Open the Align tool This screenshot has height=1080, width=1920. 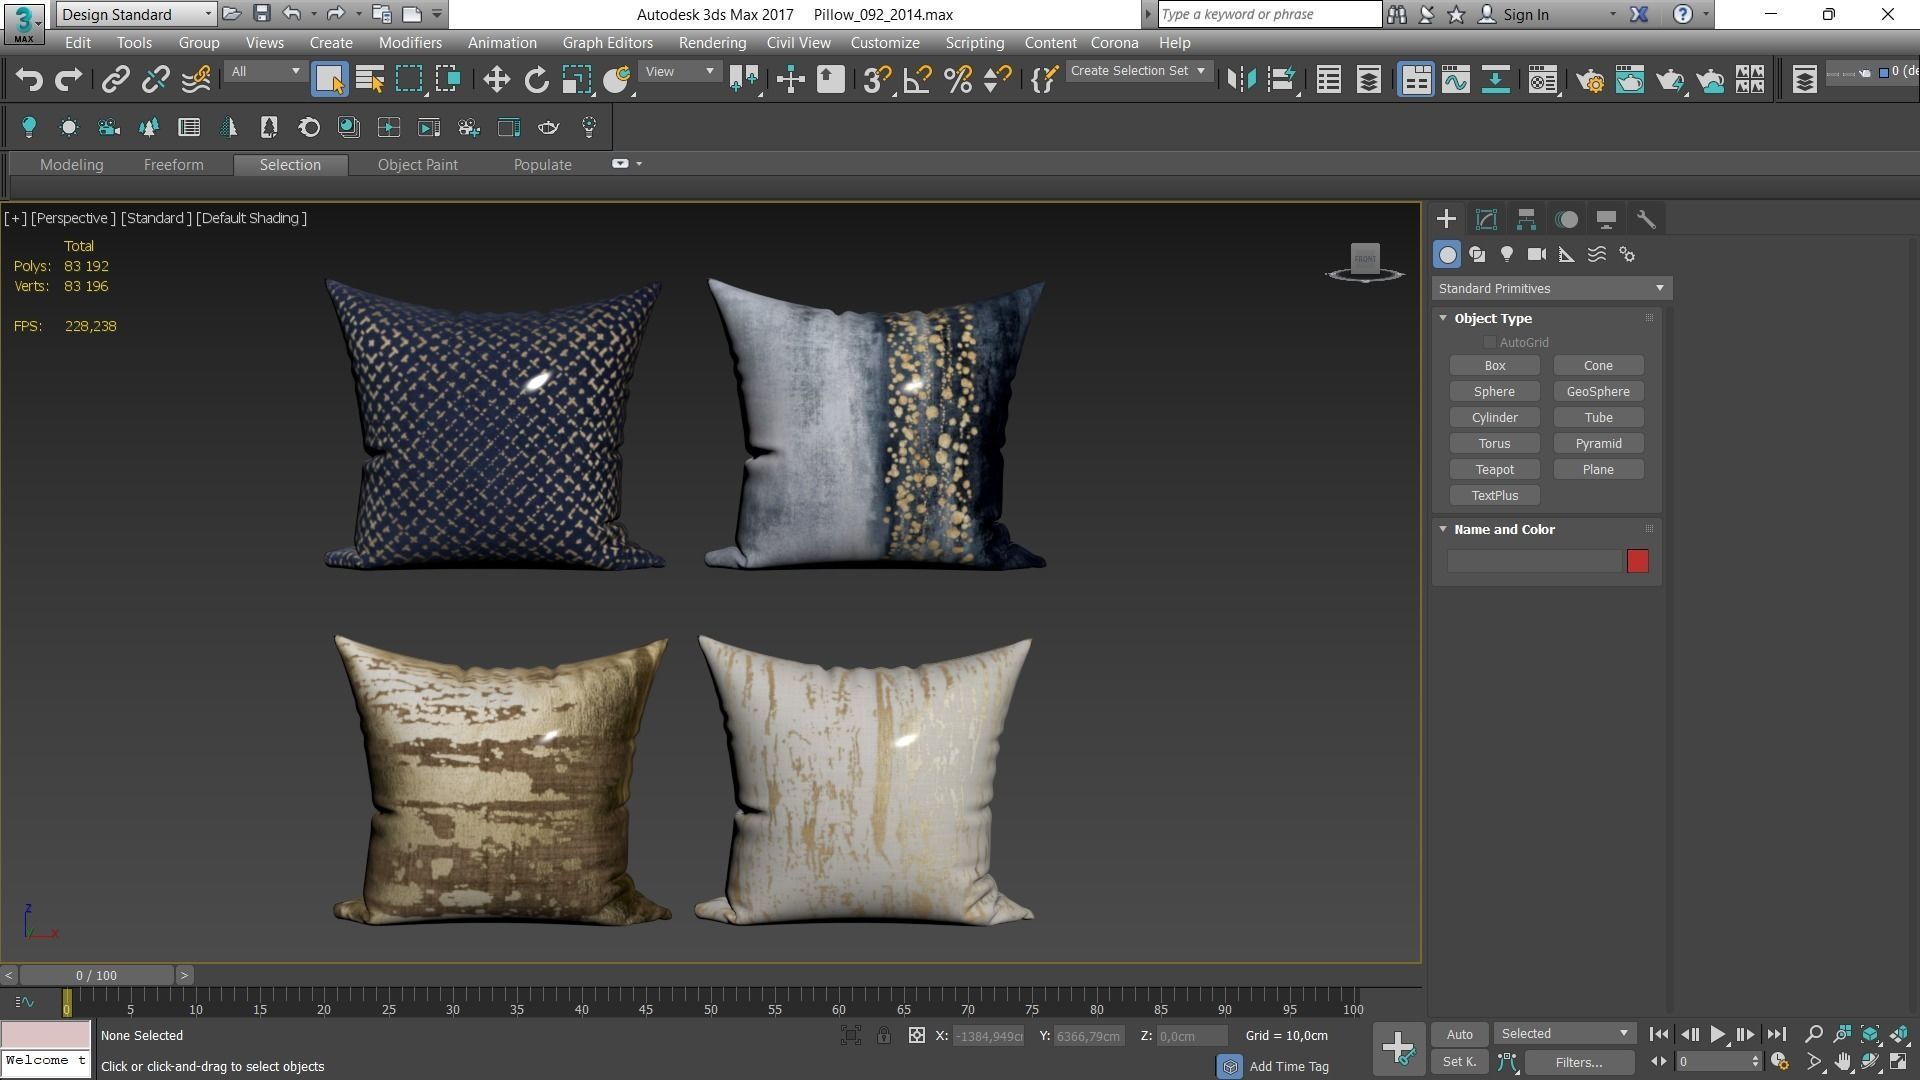pos(1281,80)
